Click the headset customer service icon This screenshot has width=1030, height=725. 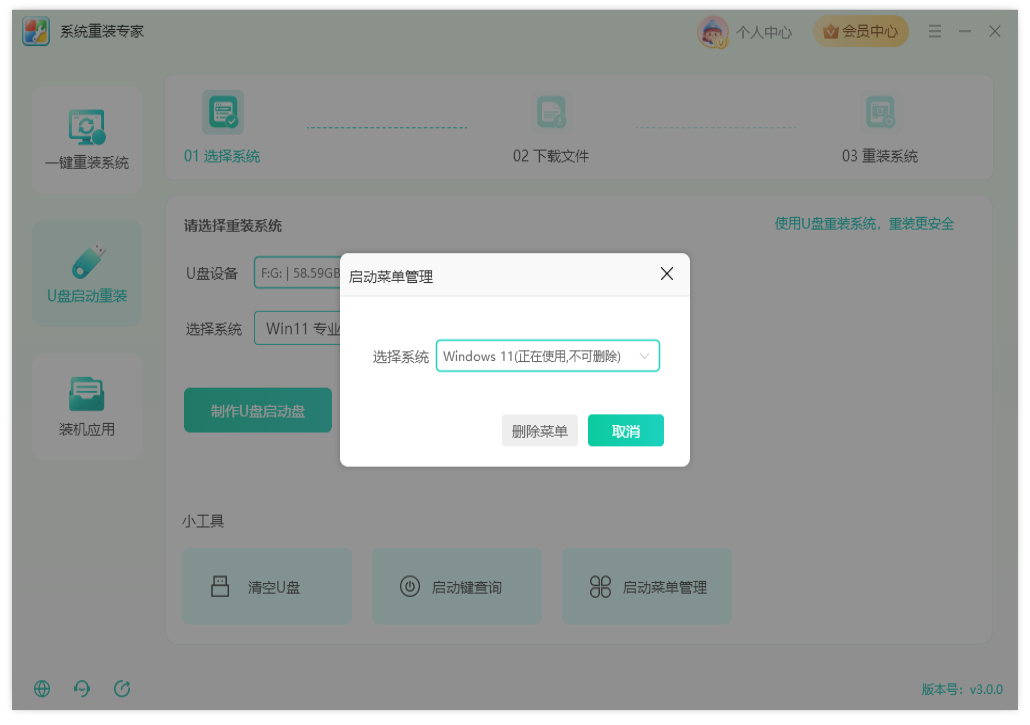click(82, 688)
